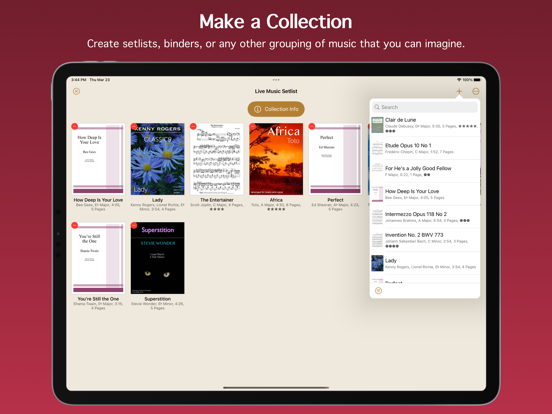Viewport: 552px width, 414px height.
Task: Remove You're Still the One via red badge
Action: pyautogui.click(x=75, y=225)
